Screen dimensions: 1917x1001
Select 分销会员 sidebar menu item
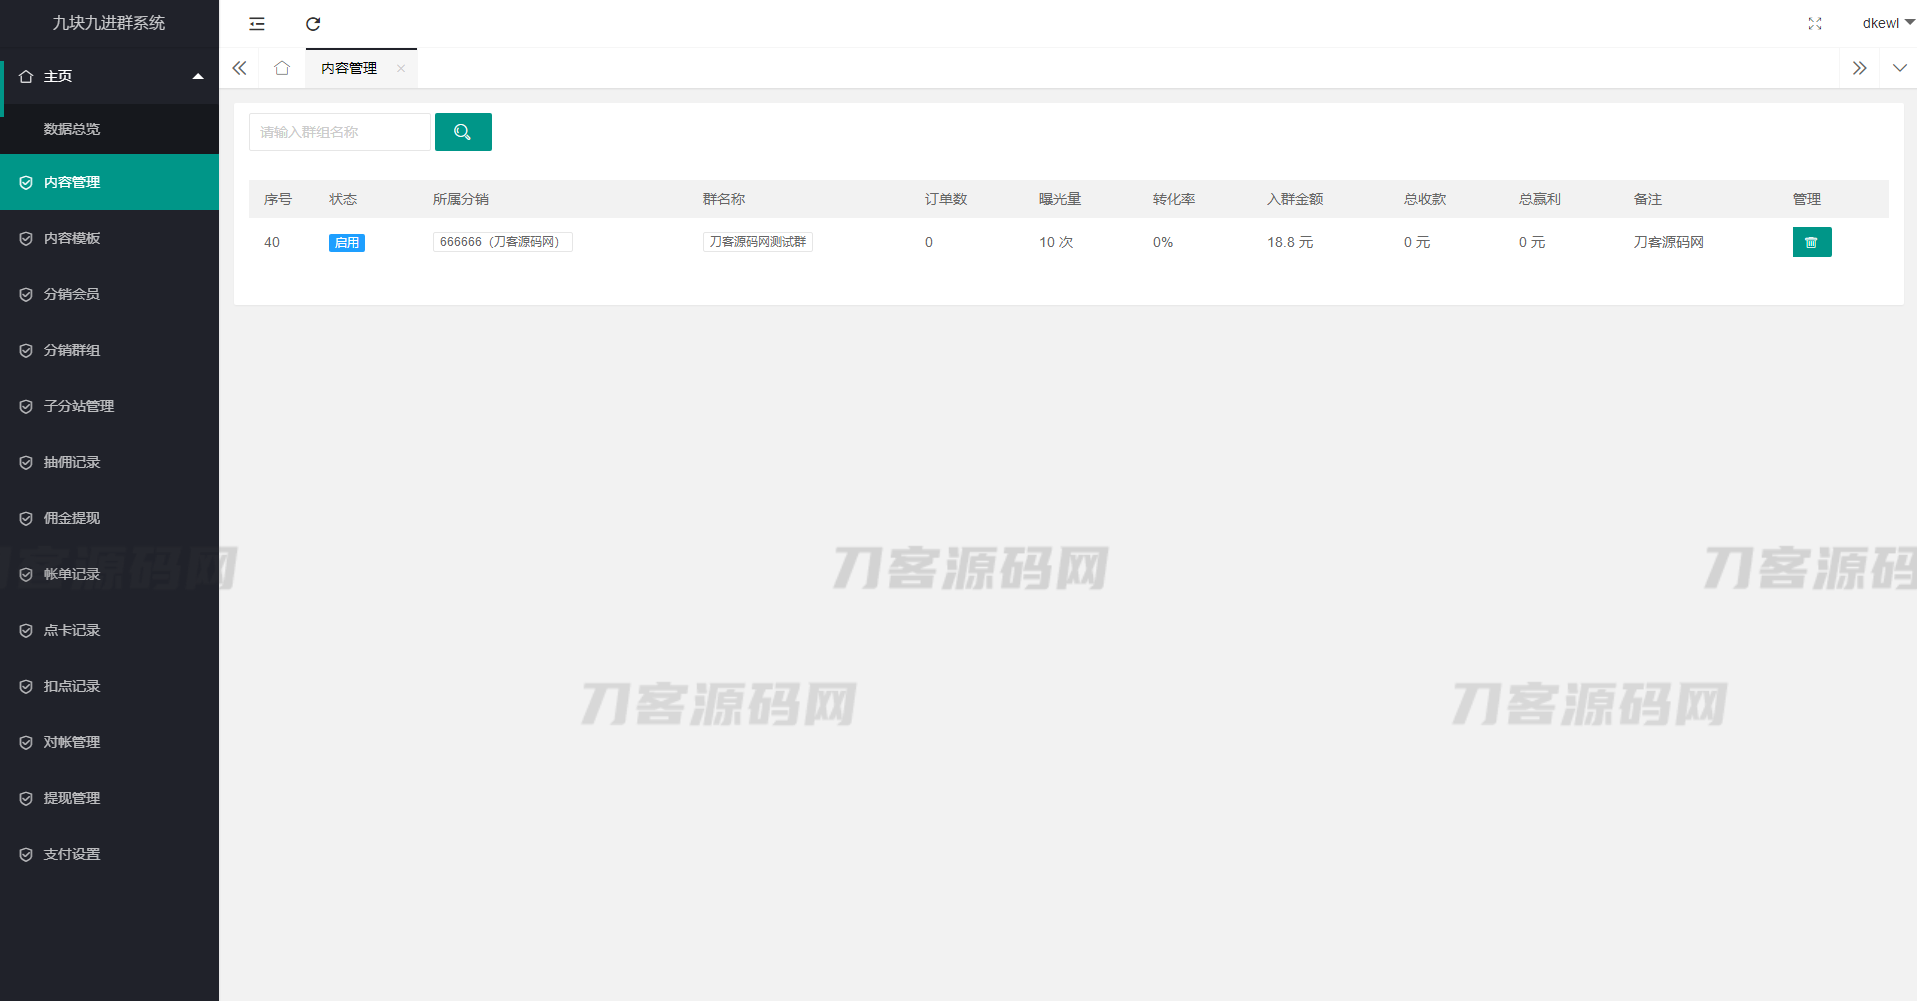tap(72, 294)
